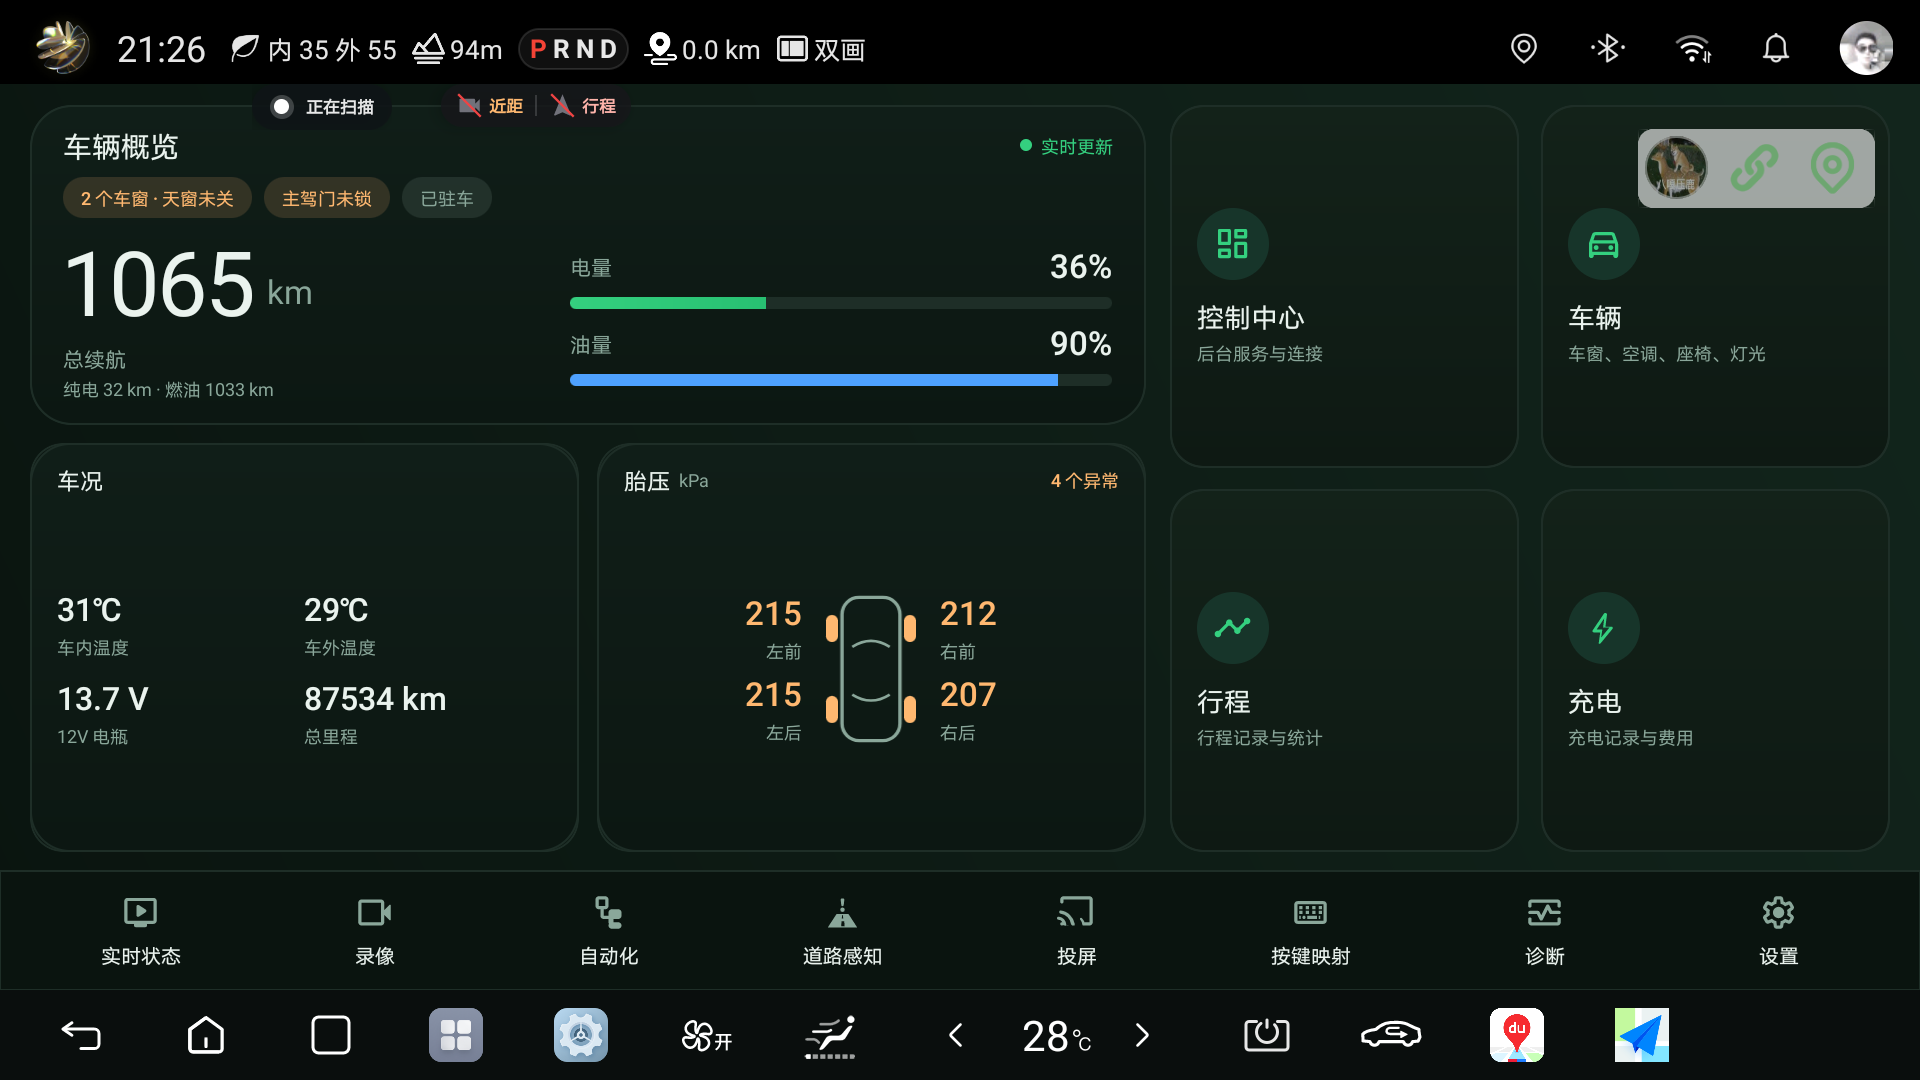Launch the blue gear steering app
This screenshot has width=1920, height=1080.
(x=581, y=1035)
